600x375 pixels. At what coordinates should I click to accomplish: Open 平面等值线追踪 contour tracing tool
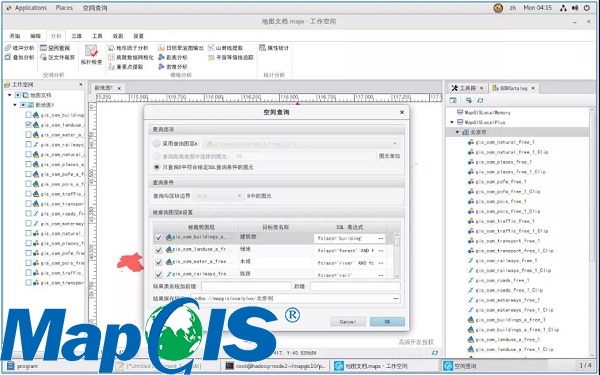[231, 57]
